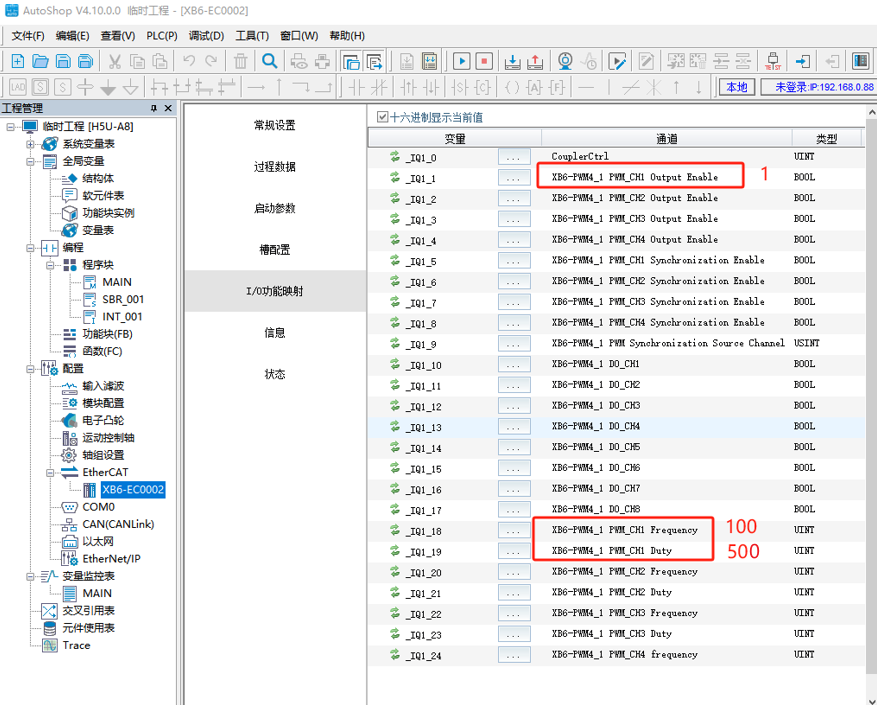
Task: Close the 工程管理 panel
Action: 168,108
